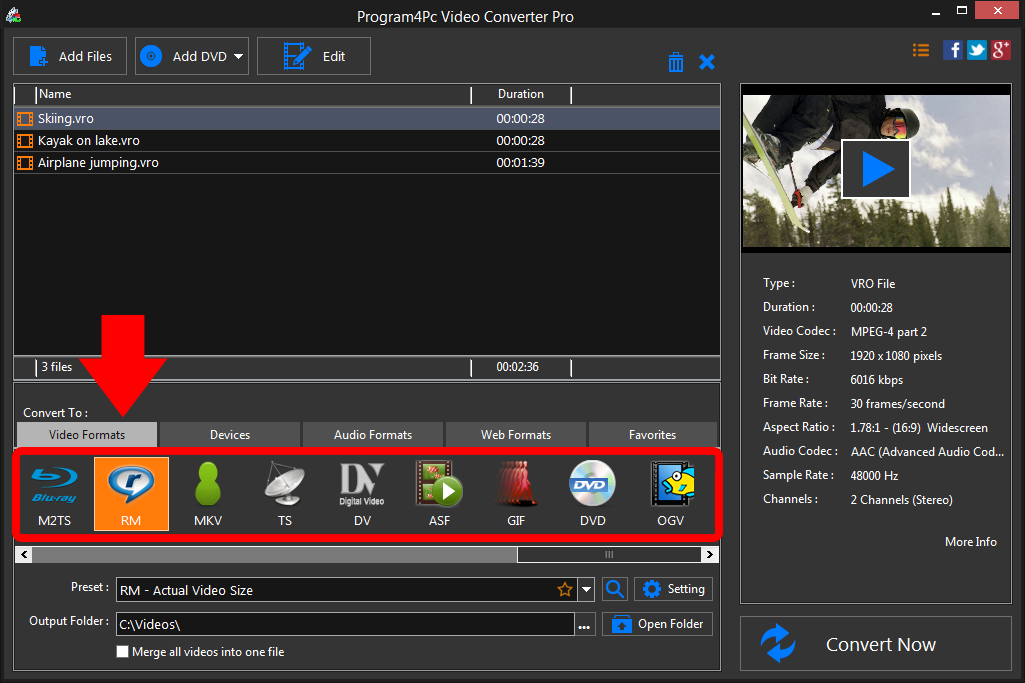Select the TS satellite format icon
This screenshot has height=683, width=1025.
click(285, 493)
